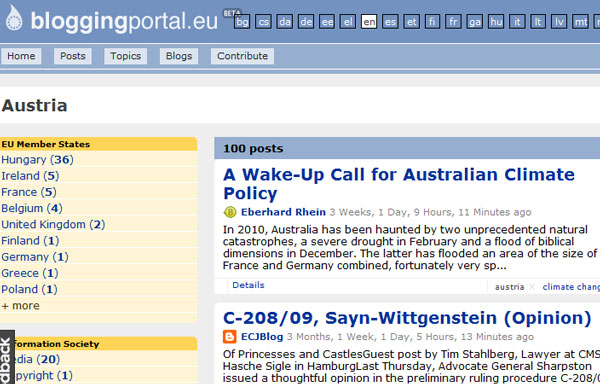Open the Media (20) topic link
Screen dimensions: 600x384
(x=37, y=360)
